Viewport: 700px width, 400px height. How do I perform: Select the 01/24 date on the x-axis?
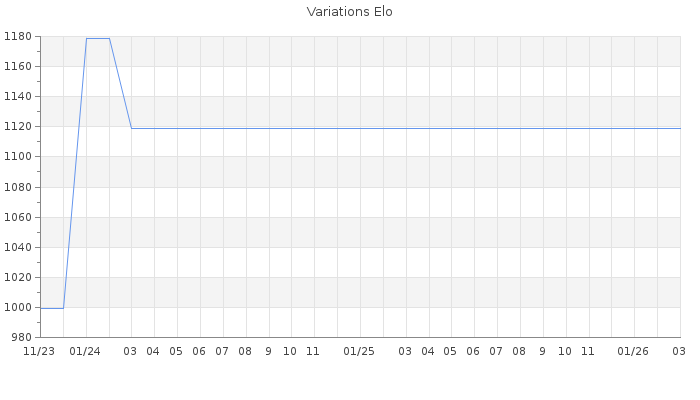pos(86,352)
